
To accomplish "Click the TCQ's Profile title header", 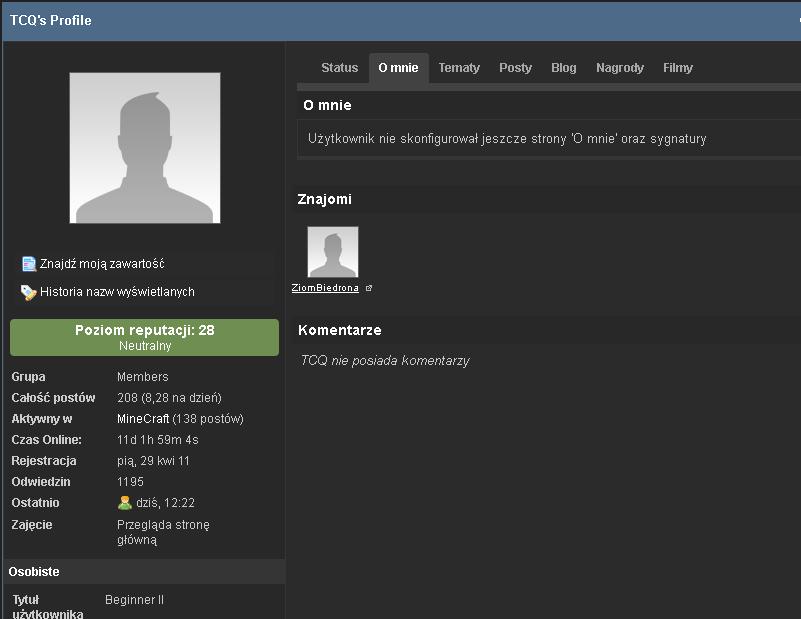I will (51, 20).
